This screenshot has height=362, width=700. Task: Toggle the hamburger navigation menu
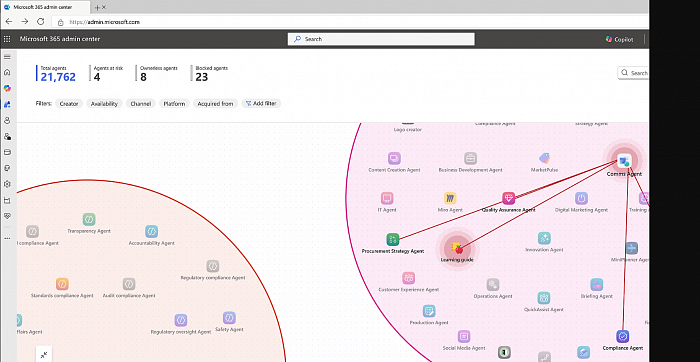click(7, 57)
